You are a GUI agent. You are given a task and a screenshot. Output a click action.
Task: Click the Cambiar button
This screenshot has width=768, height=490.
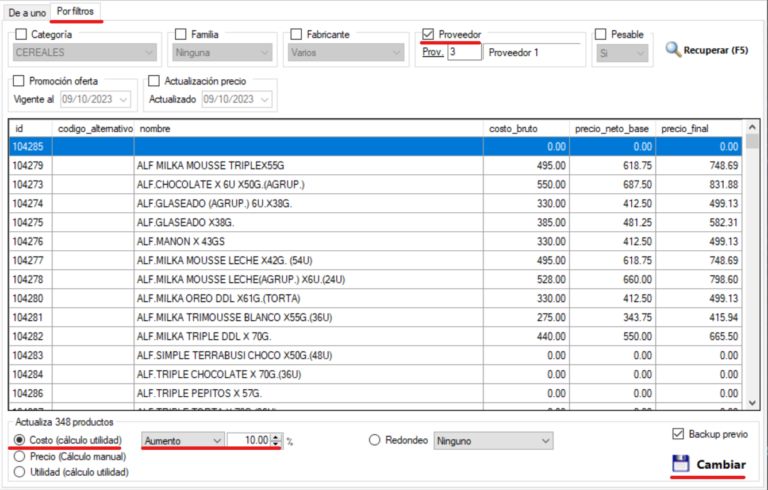click(709, 464)
